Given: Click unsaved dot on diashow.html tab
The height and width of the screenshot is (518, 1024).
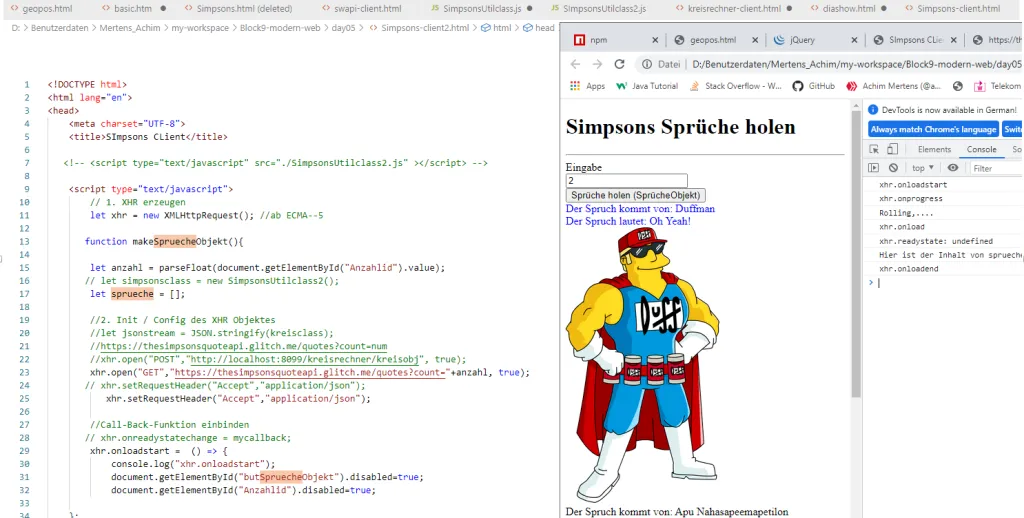Looking at the screenshot, I should click(885, 9).
